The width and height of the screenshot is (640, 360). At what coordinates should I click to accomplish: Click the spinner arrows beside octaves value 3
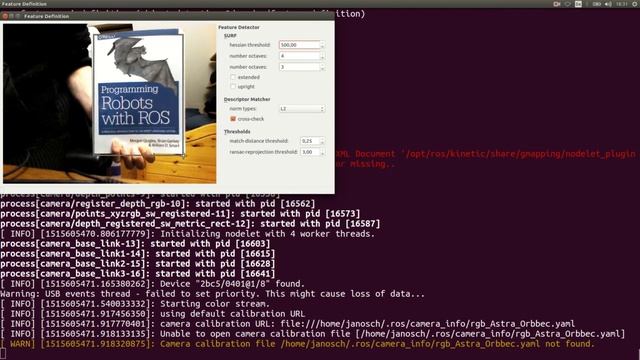pyautogui.click(x=322, y=67)
